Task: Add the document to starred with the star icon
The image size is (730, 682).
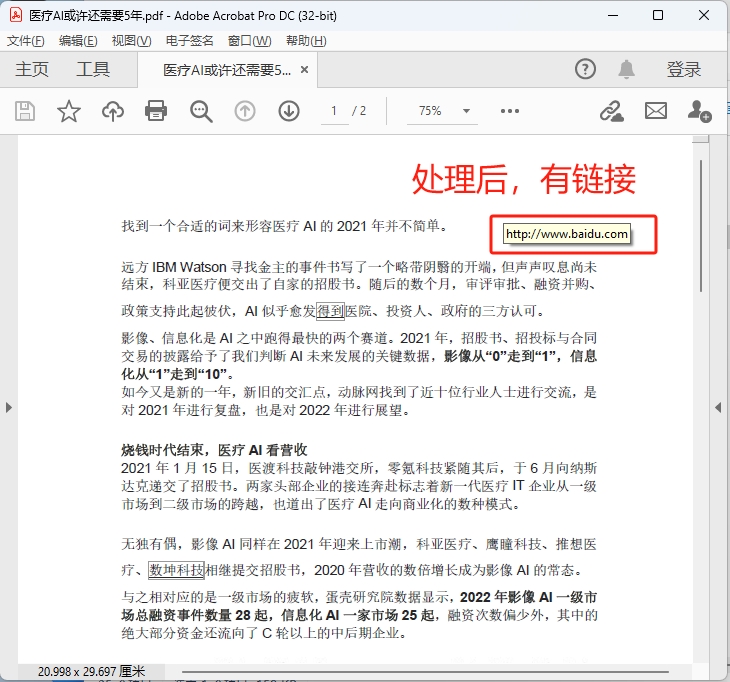Action: click(68, 111)
